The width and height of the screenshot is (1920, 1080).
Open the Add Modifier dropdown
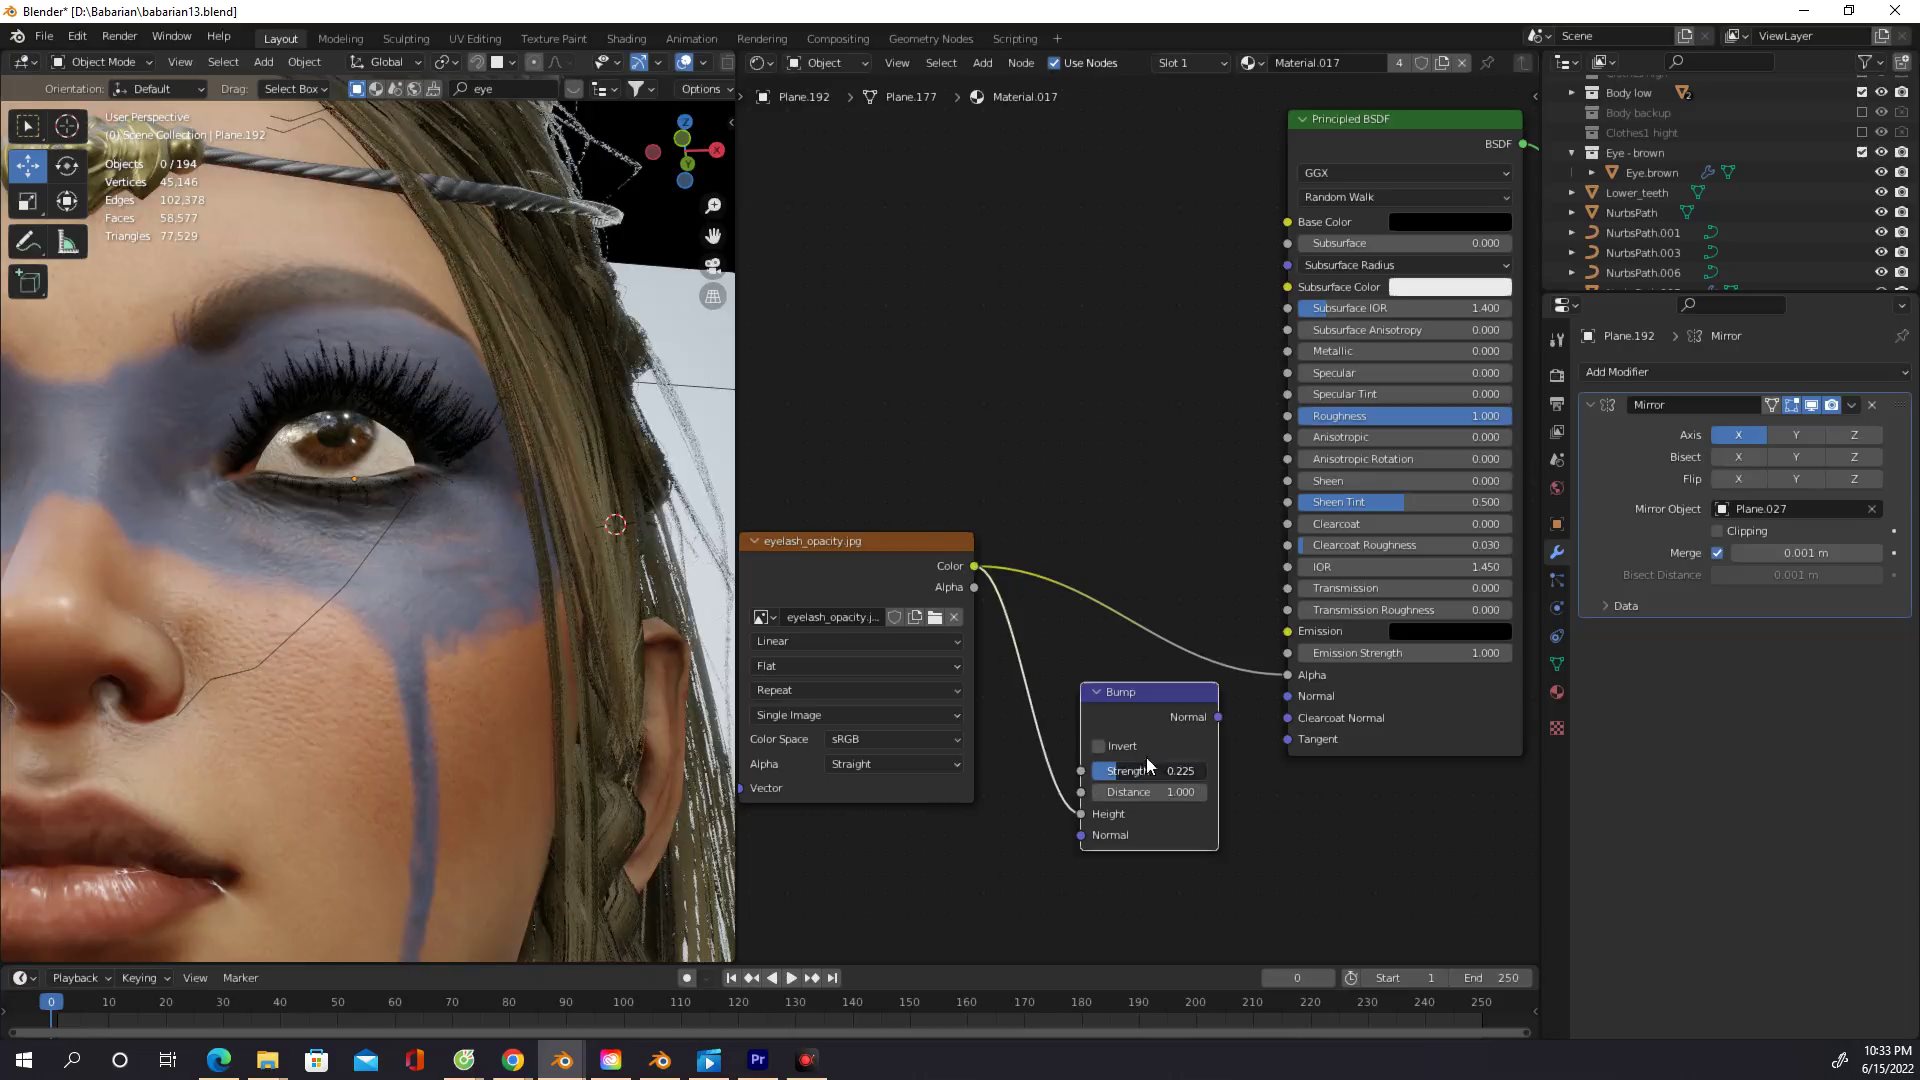[x=1745, y=372]
